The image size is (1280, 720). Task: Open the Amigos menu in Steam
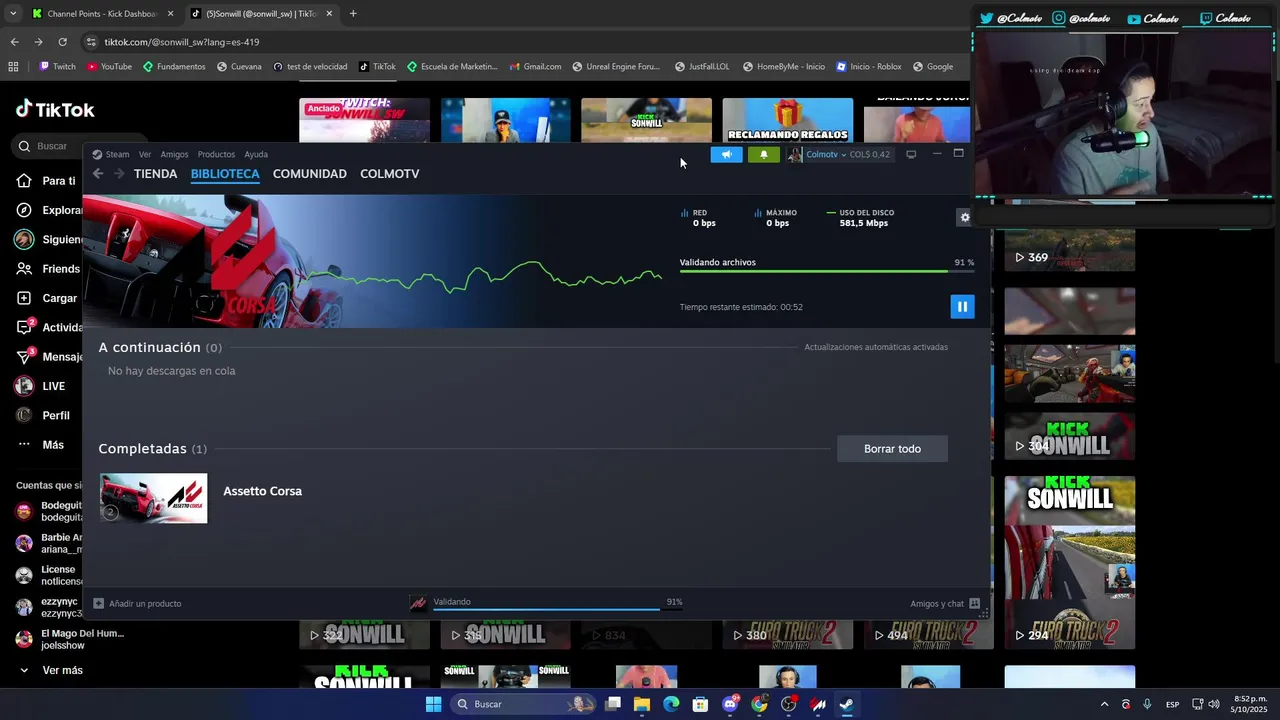click(174, 154)
